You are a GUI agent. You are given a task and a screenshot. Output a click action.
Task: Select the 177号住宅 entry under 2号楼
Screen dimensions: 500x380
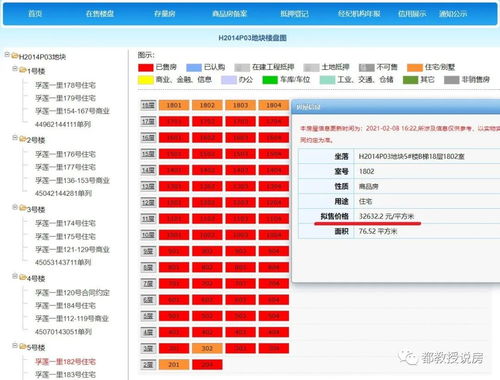pyautogui.click(x=65, y=167)
